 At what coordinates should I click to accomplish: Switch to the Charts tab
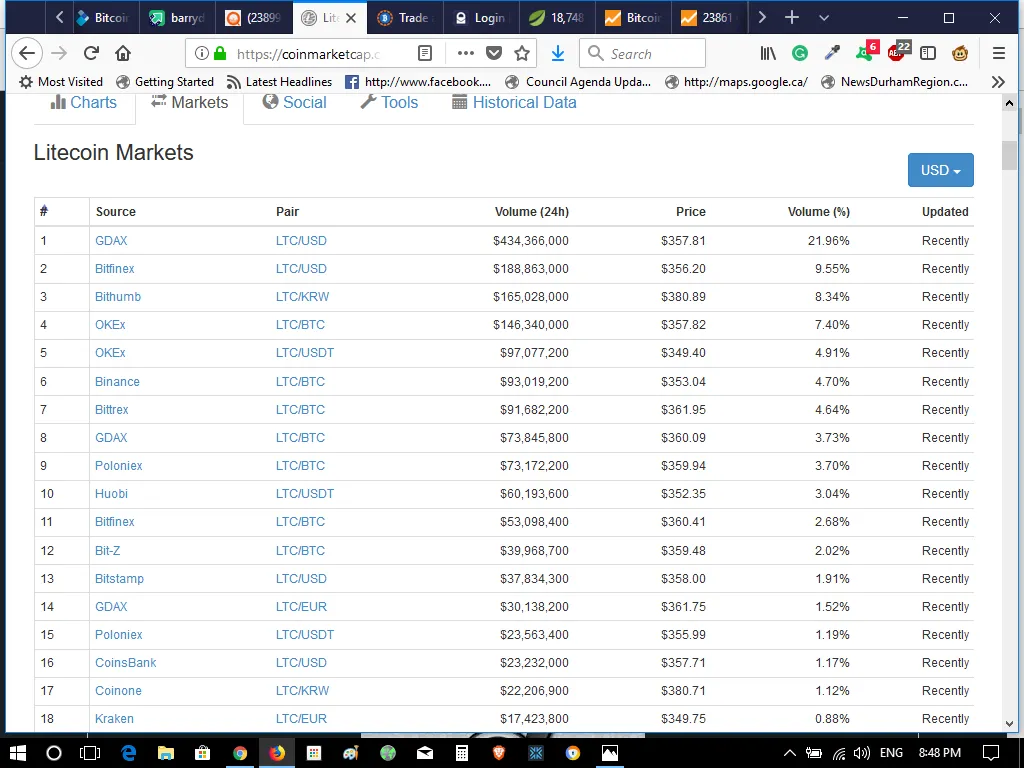[84, 103]
